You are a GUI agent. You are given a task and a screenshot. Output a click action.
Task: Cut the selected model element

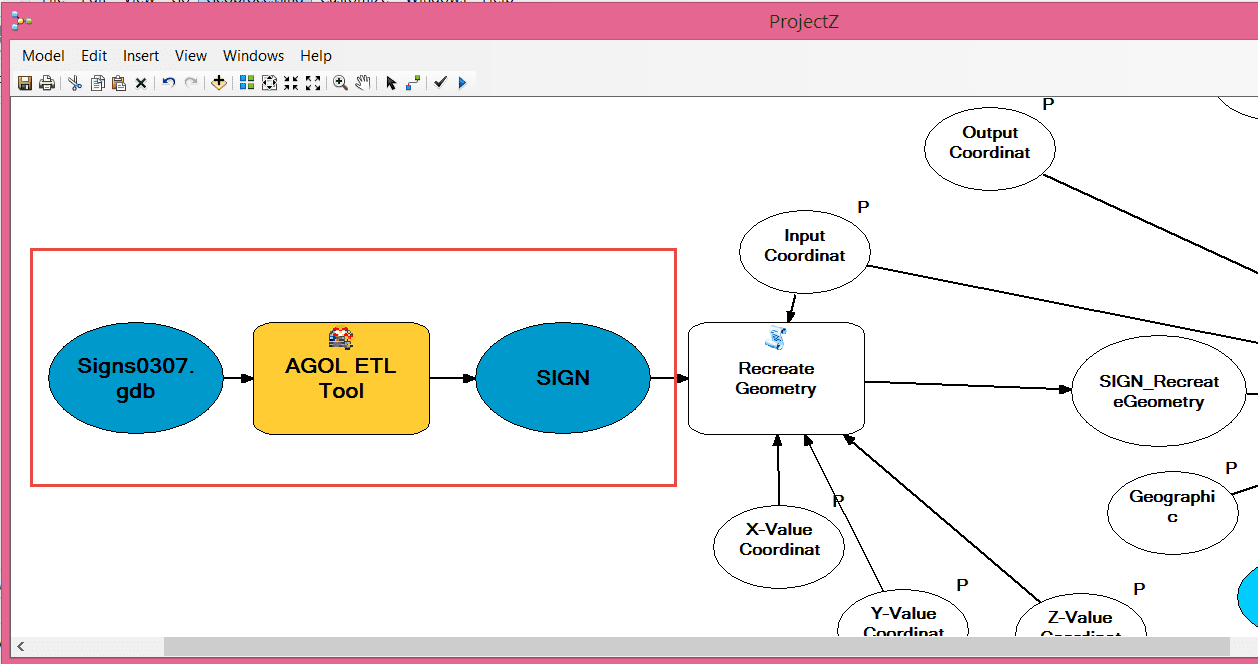point(75,83)
